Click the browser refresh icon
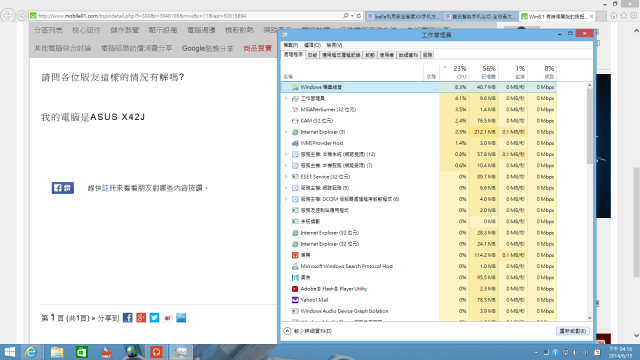 point(359,16)
